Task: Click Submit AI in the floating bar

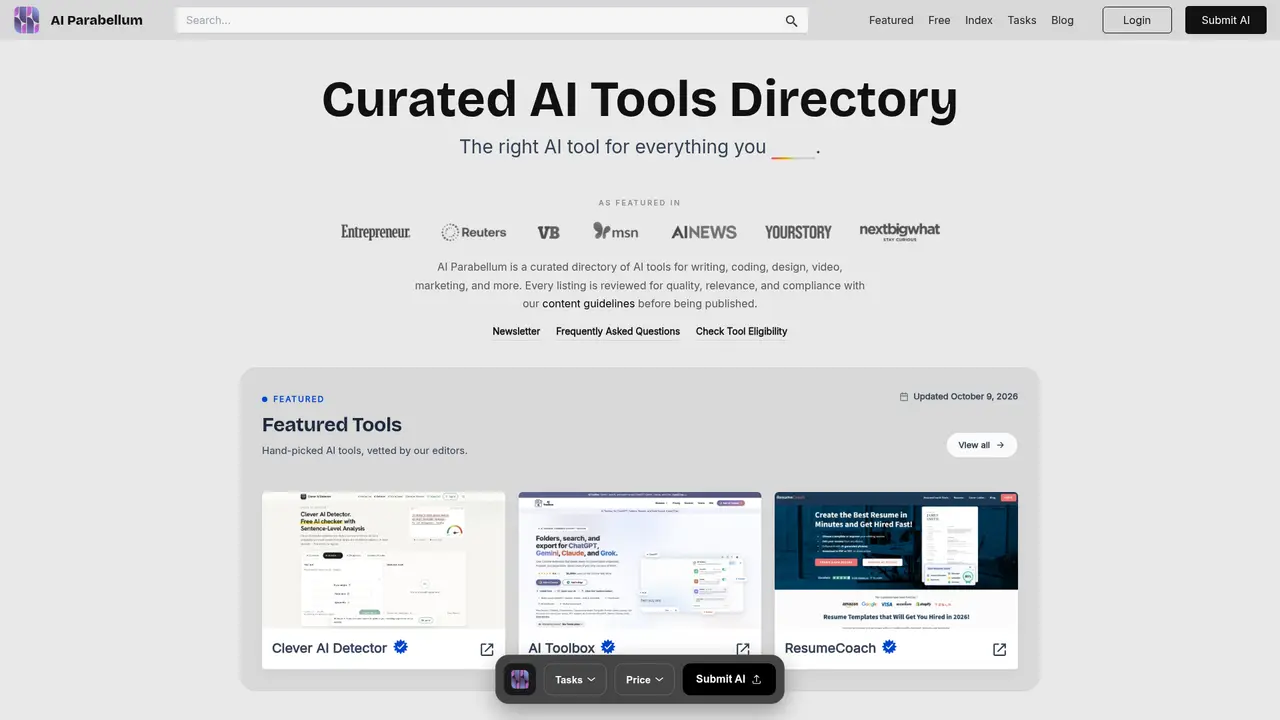Action: 729,679
